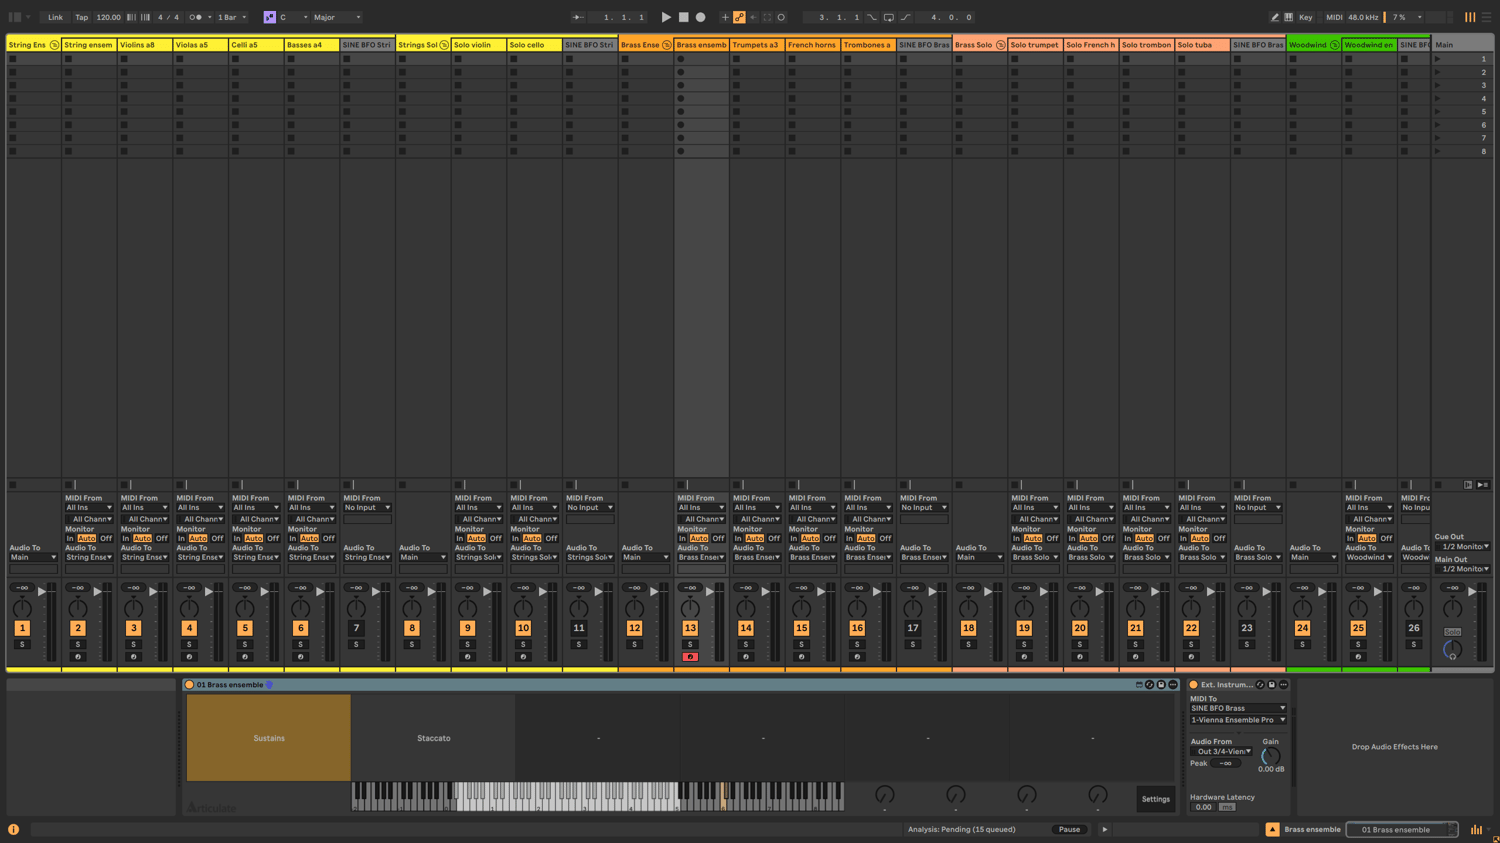Toggle track 13 activator button
Screen dimensions: 1500x843
(690, 628)
